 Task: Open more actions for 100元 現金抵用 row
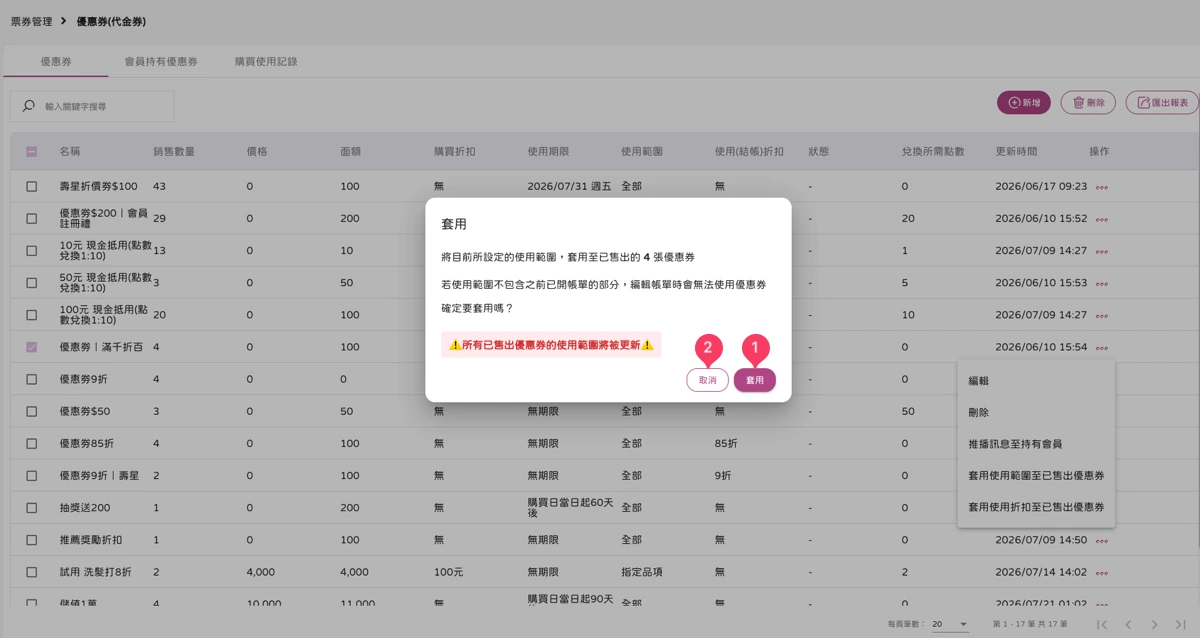pyautogui.click(x=1102, y=315)
